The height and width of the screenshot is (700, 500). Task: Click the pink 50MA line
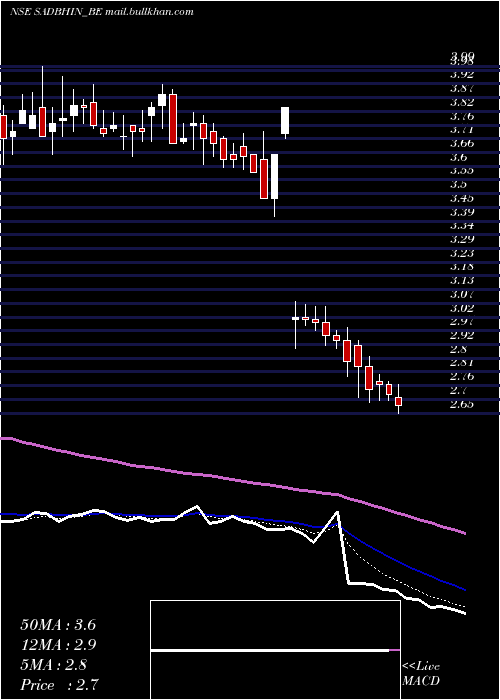coord(232,480)
